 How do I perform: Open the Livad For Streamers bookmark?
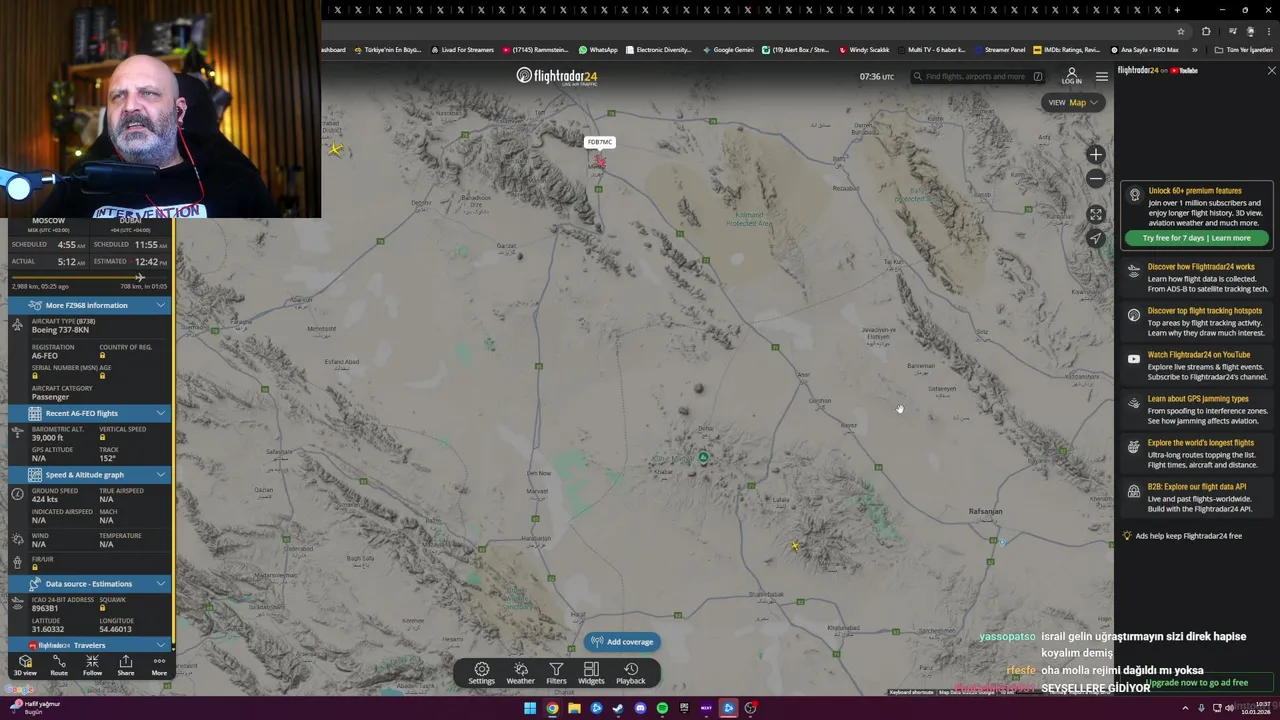[x=462, y=49]
